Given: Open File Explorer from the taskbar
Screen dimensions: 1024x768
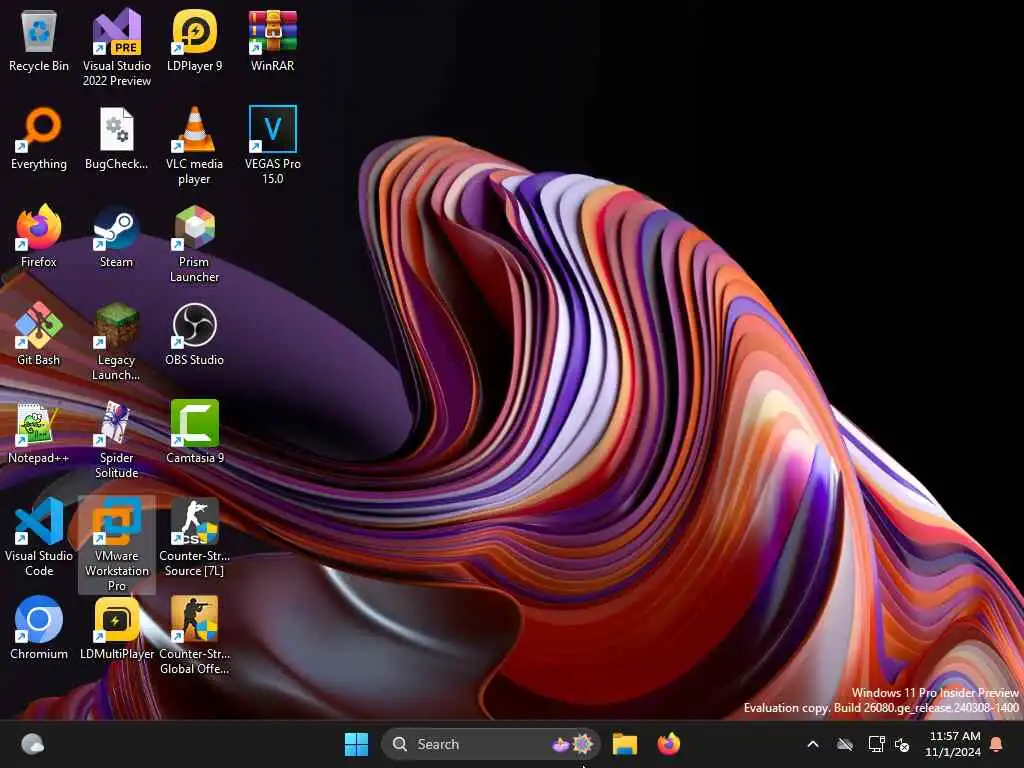Looking at the screenshot, I should tap(624, 744).
